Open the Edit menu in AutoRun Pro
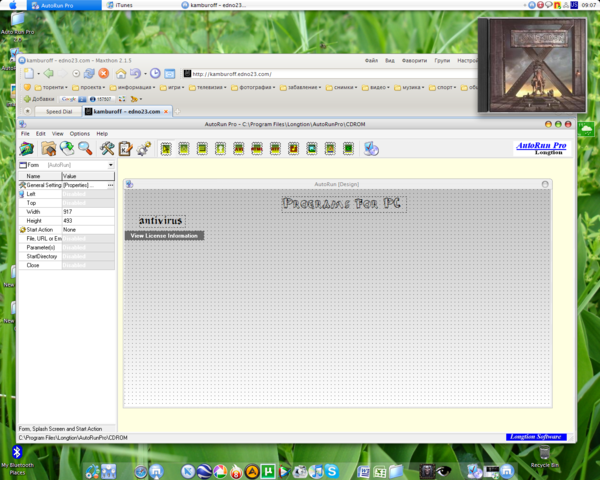This screenshot has height=480, width=600. tap(41, 134)
